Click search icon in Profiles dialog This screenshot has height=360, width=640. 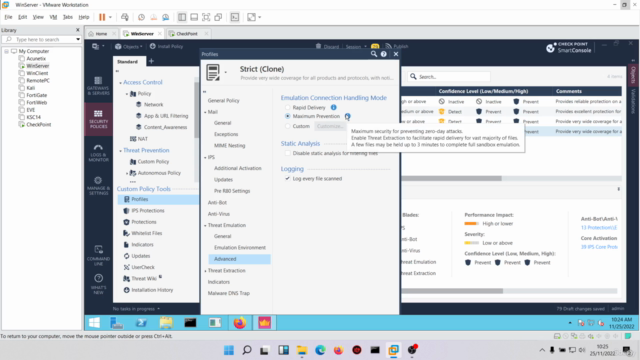[373, 54]
